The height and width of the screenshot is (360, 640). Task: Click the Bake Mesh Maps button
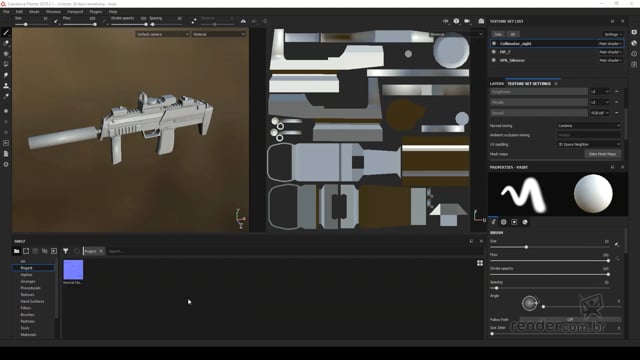tap(602, 154)
